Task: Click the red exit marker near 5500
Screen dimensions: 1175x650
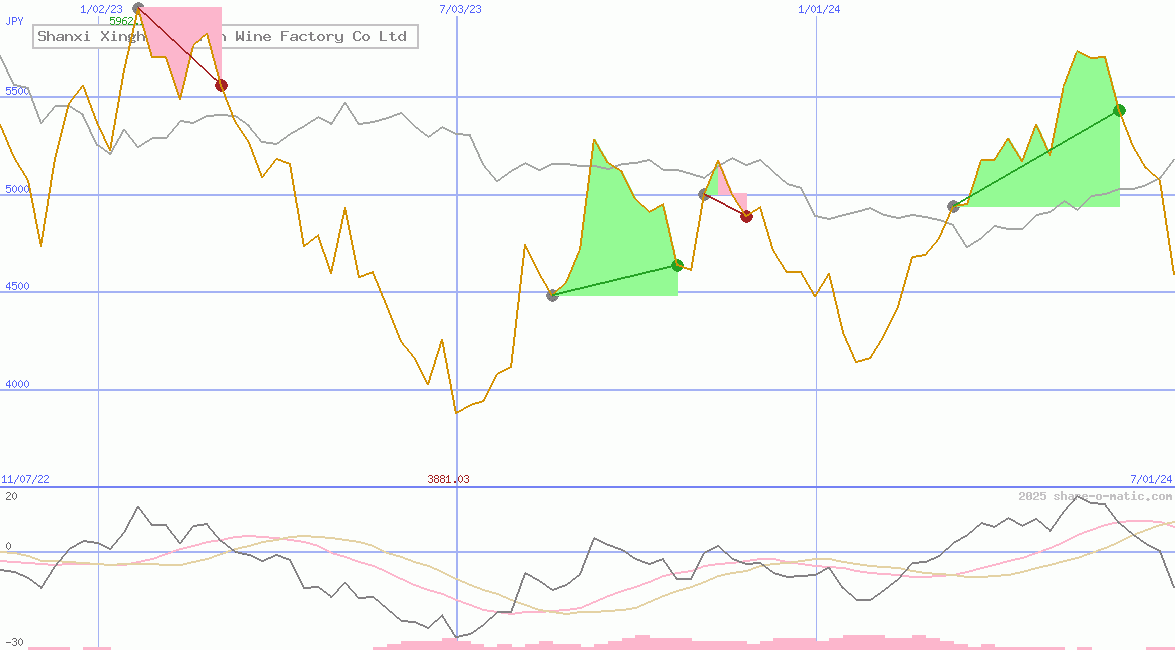Action: (x=221, y=86)
